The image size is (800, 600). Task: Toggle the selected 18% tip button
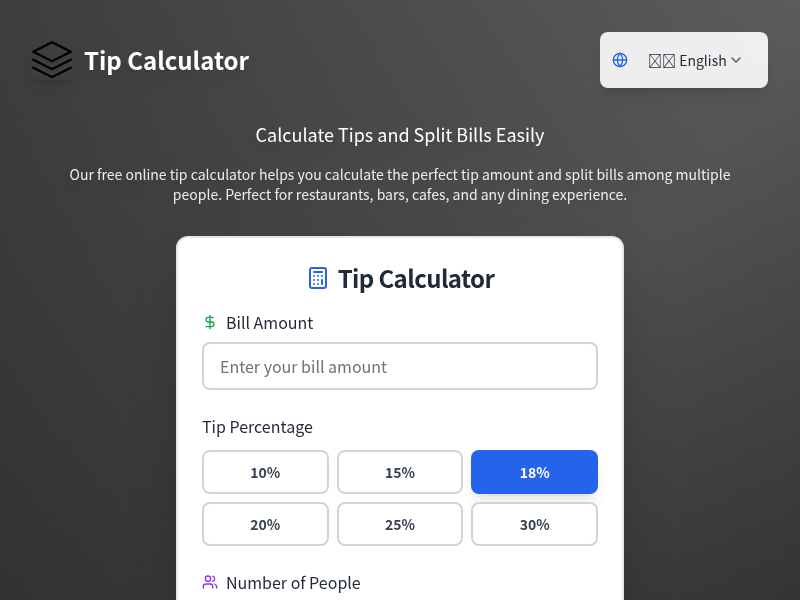coord(534,472)
